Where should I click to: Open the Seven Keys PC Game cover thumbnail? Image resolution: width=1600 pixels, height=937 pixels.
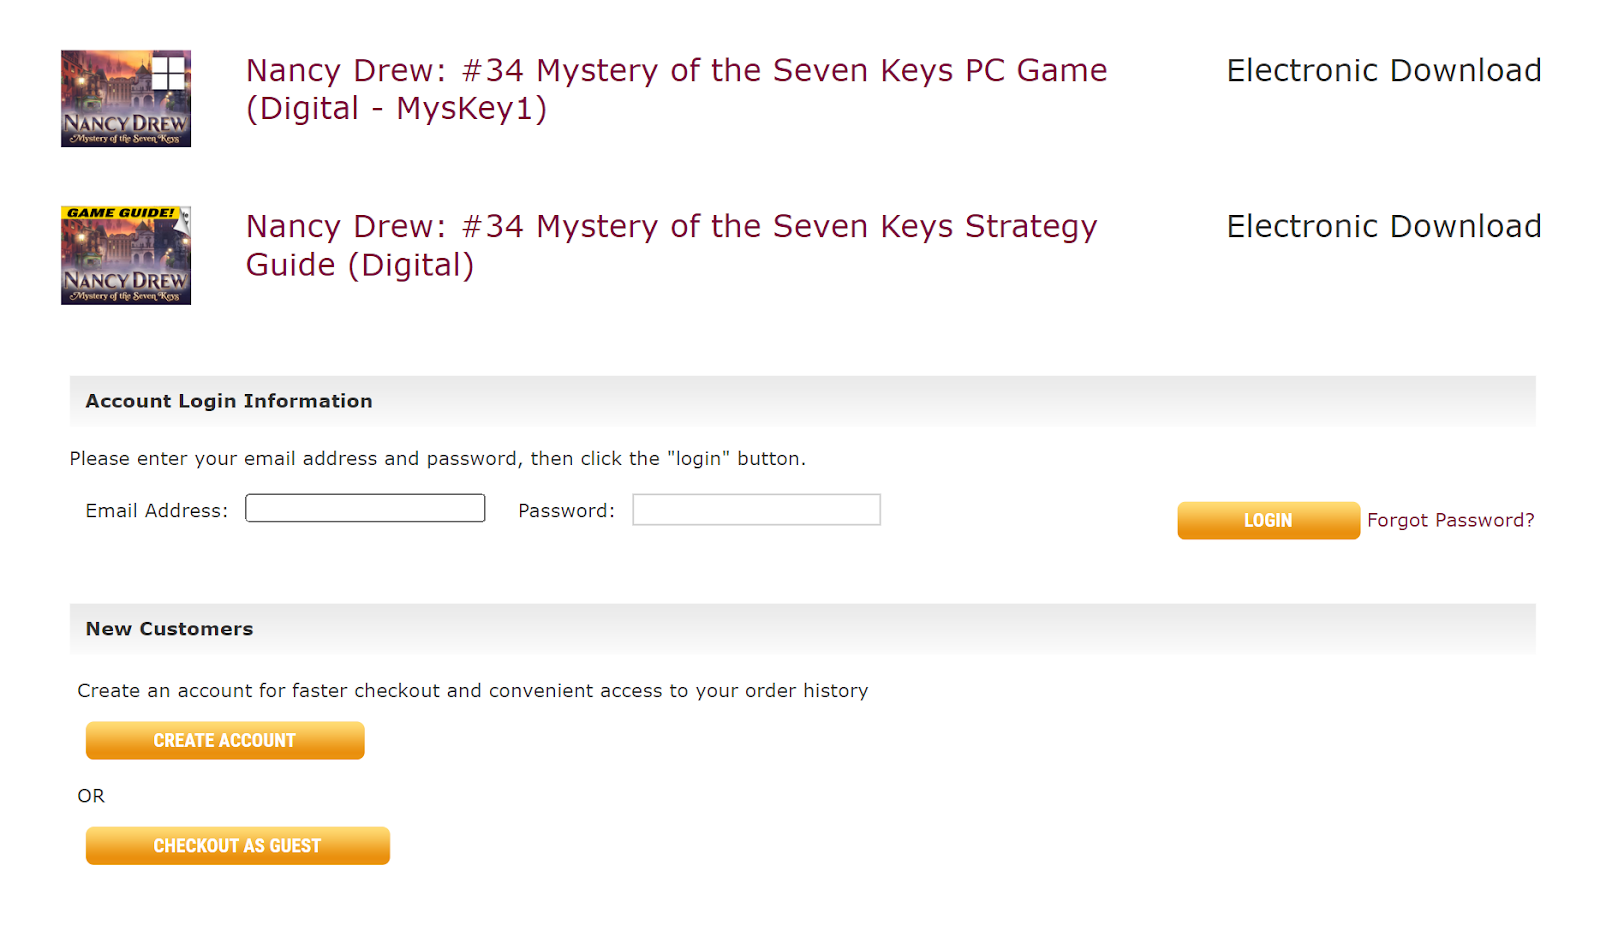(x=126, y=99)
